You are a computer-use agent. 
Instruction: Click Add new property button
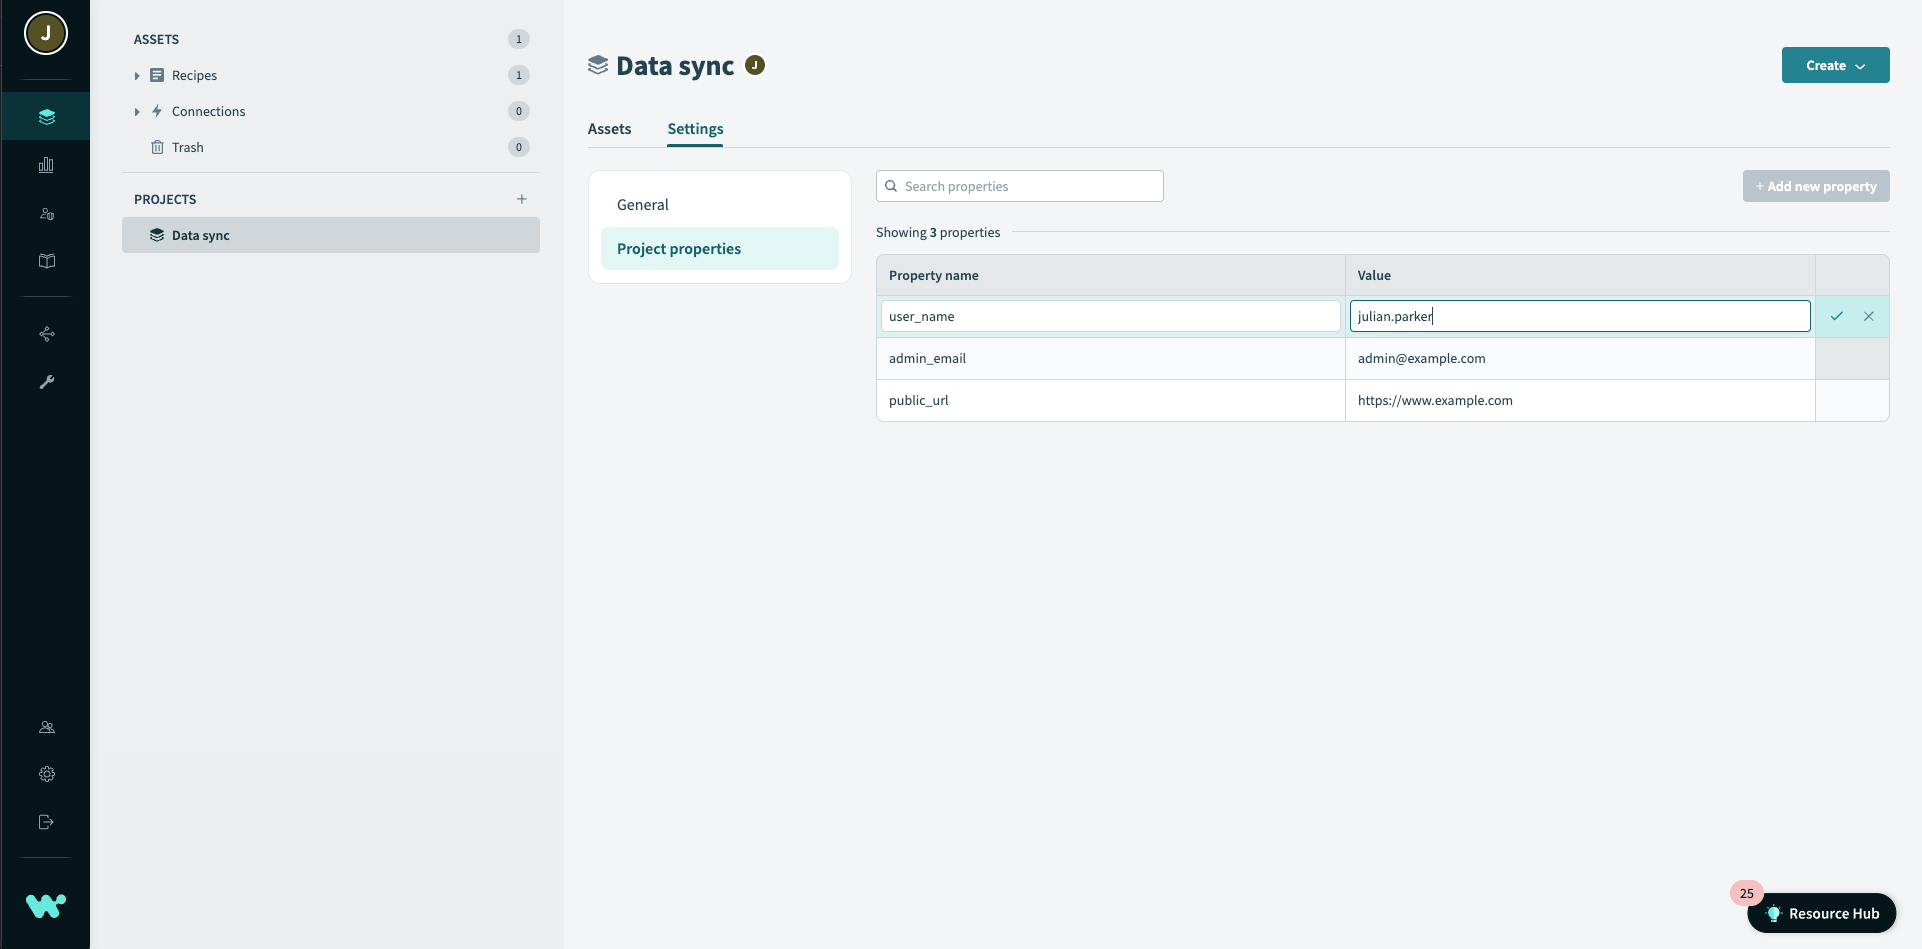pyautogui.click(x=1815, y=186)
